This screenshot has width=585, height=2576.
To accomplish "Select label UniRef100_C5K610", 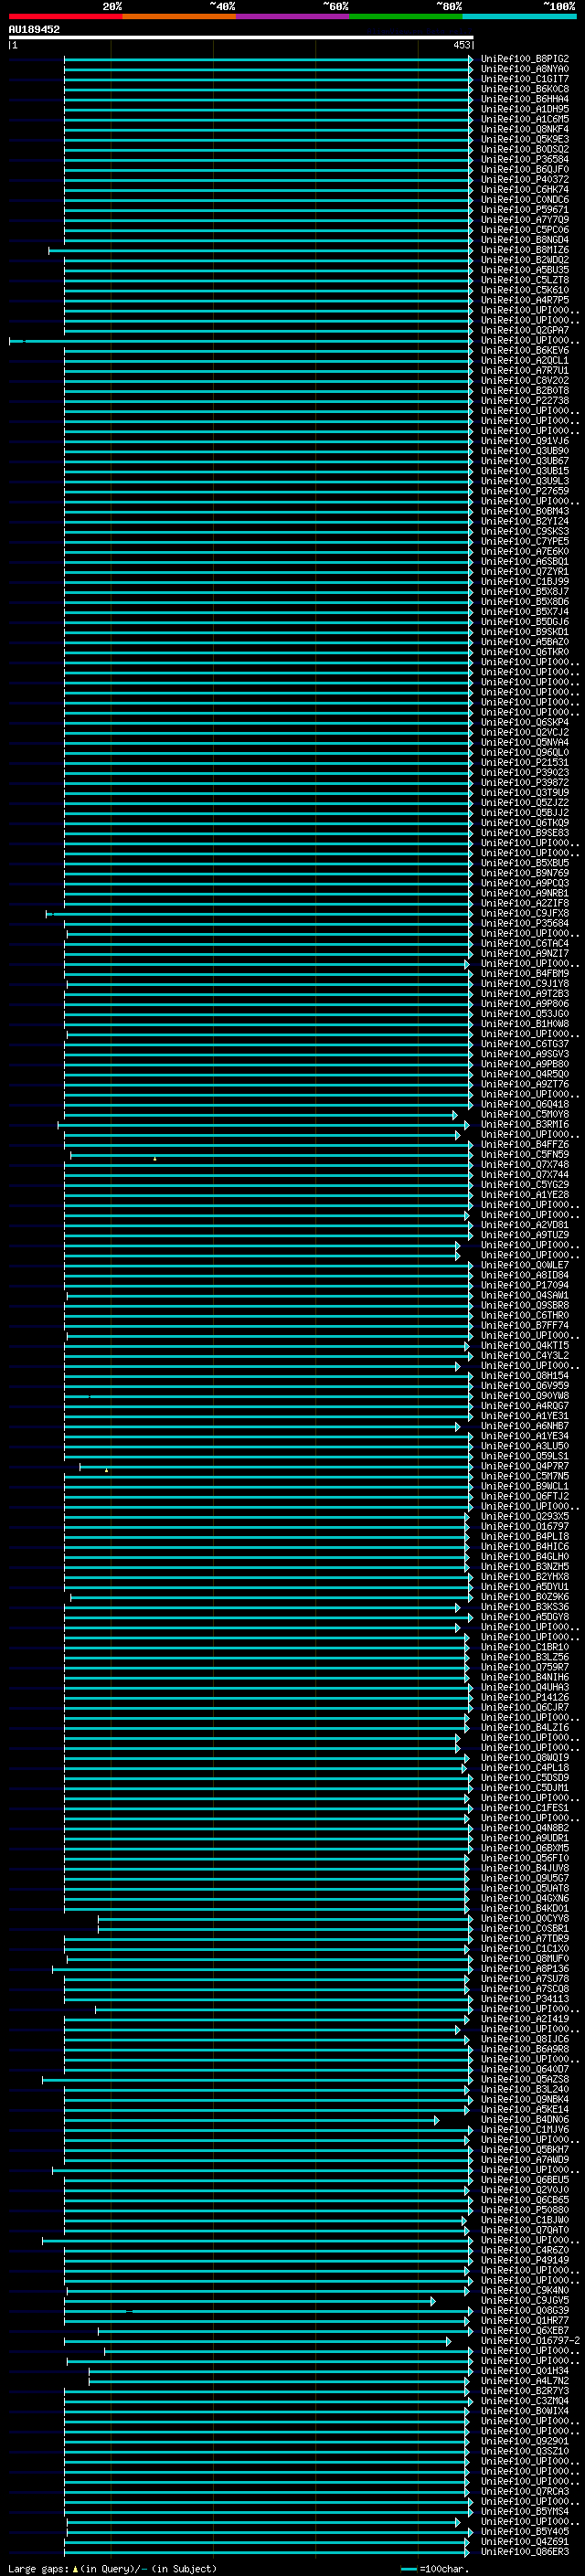I will coord(525,291).
